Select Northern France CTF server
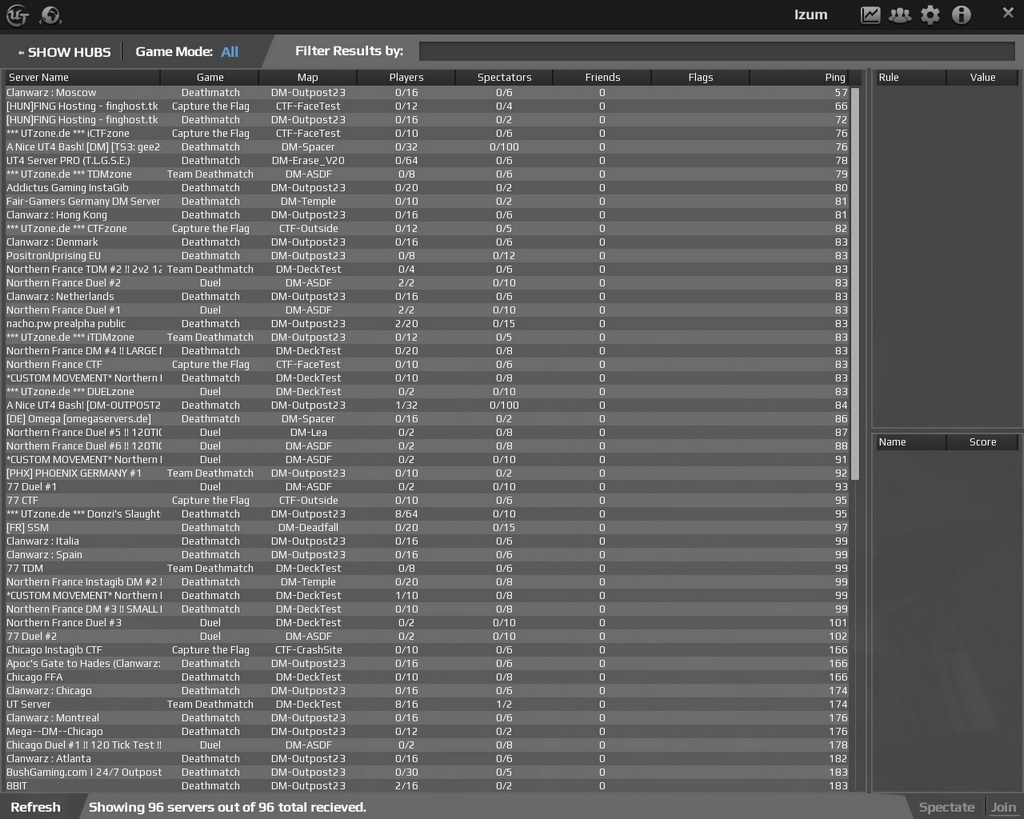The width and height of the screenshot is (1024, 819). [427, 364]
